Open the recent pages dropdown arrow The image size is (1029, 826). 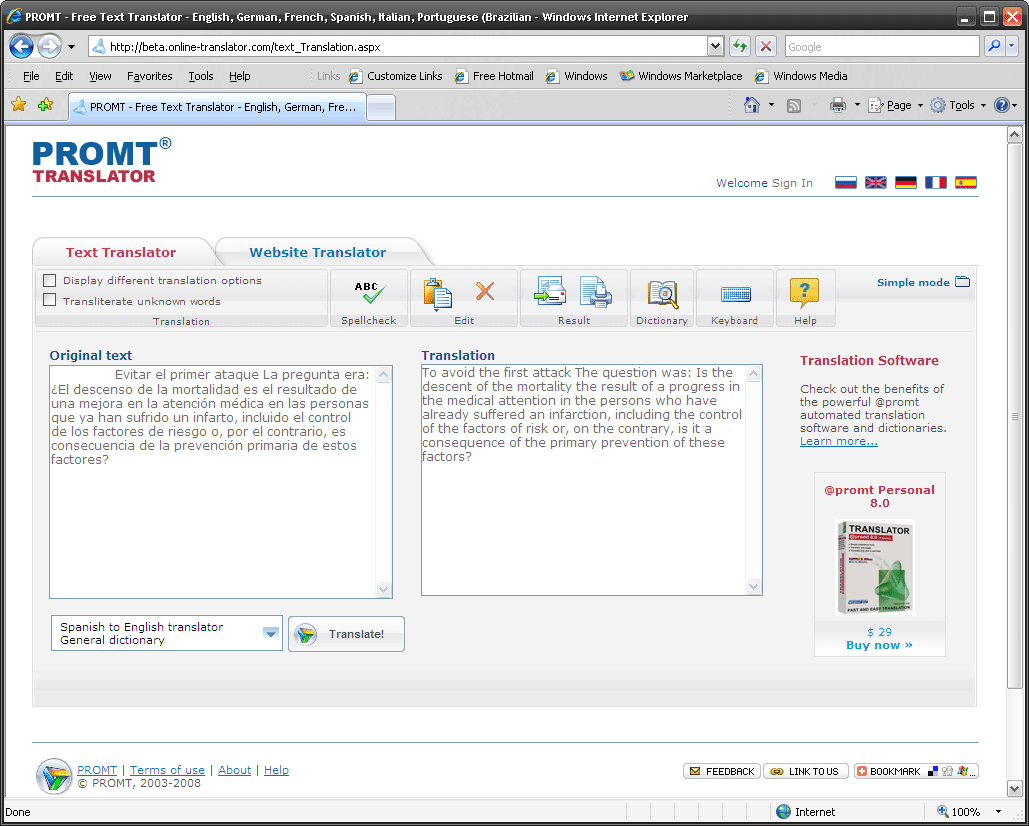(72, 47)
